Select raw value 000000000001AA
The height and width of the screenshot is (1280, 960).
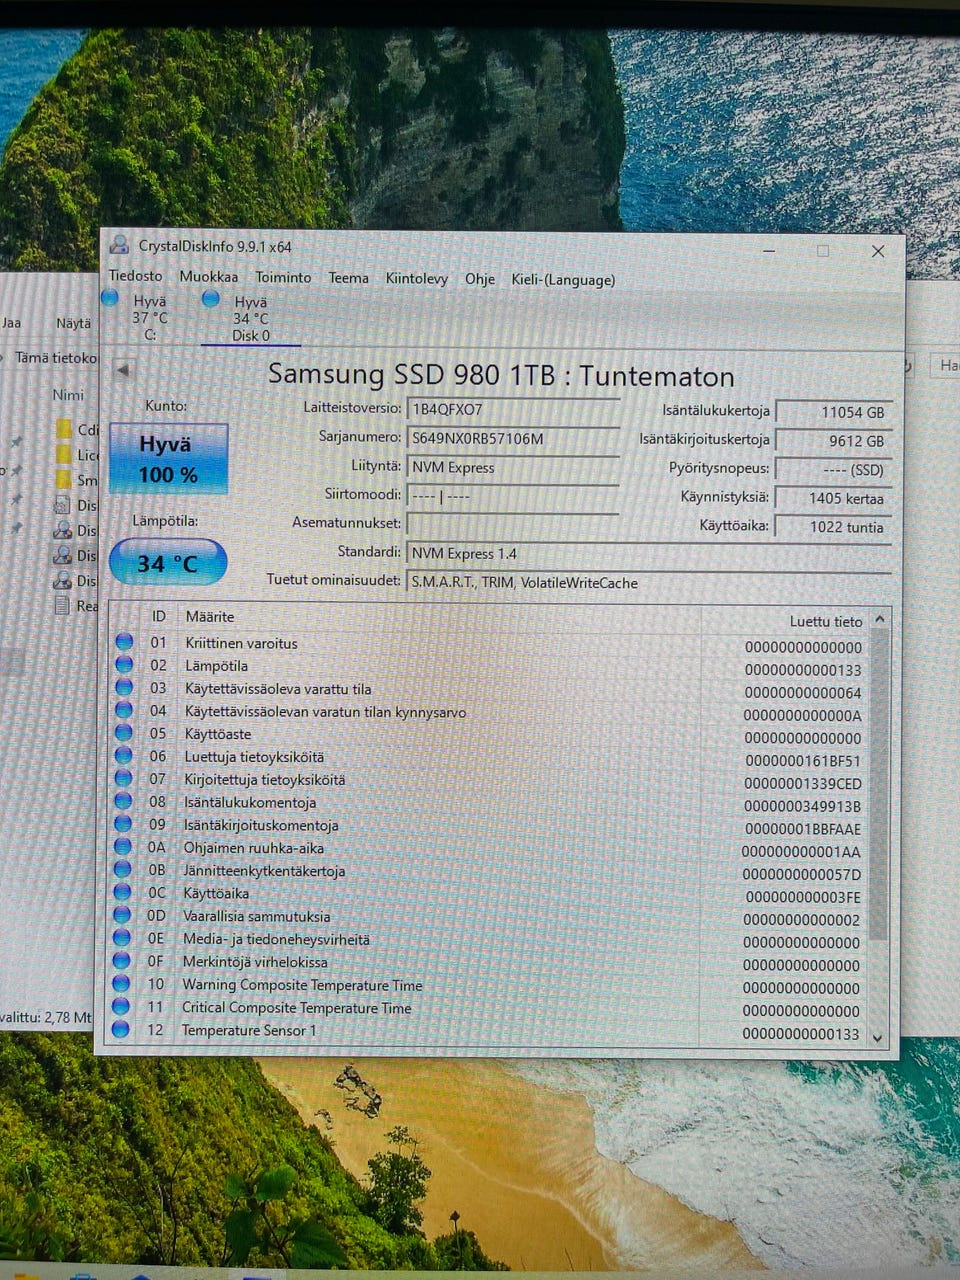801,852
